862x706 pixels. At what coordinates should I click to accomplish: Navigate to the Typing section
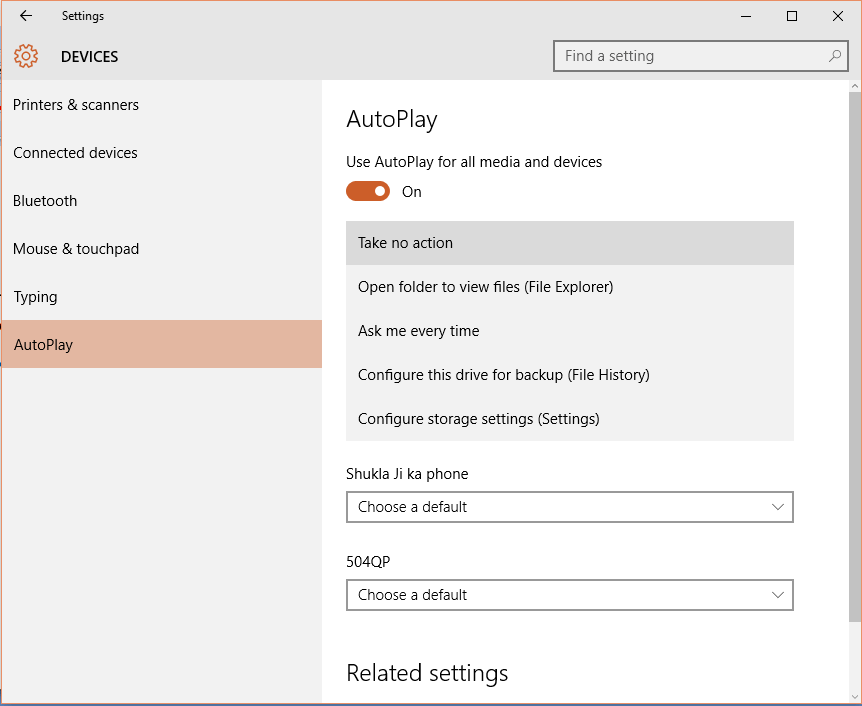pos(35,297)
